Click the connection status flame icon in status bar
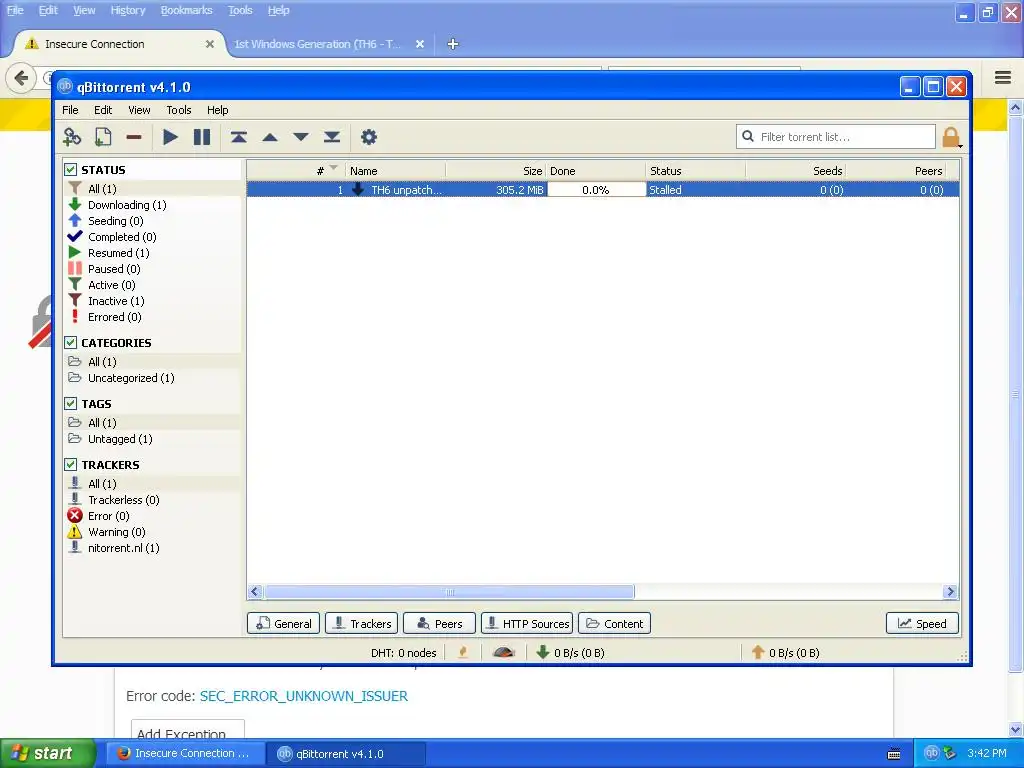The width and height of the screenshot is (1024, 768). (x=463, y=652)
